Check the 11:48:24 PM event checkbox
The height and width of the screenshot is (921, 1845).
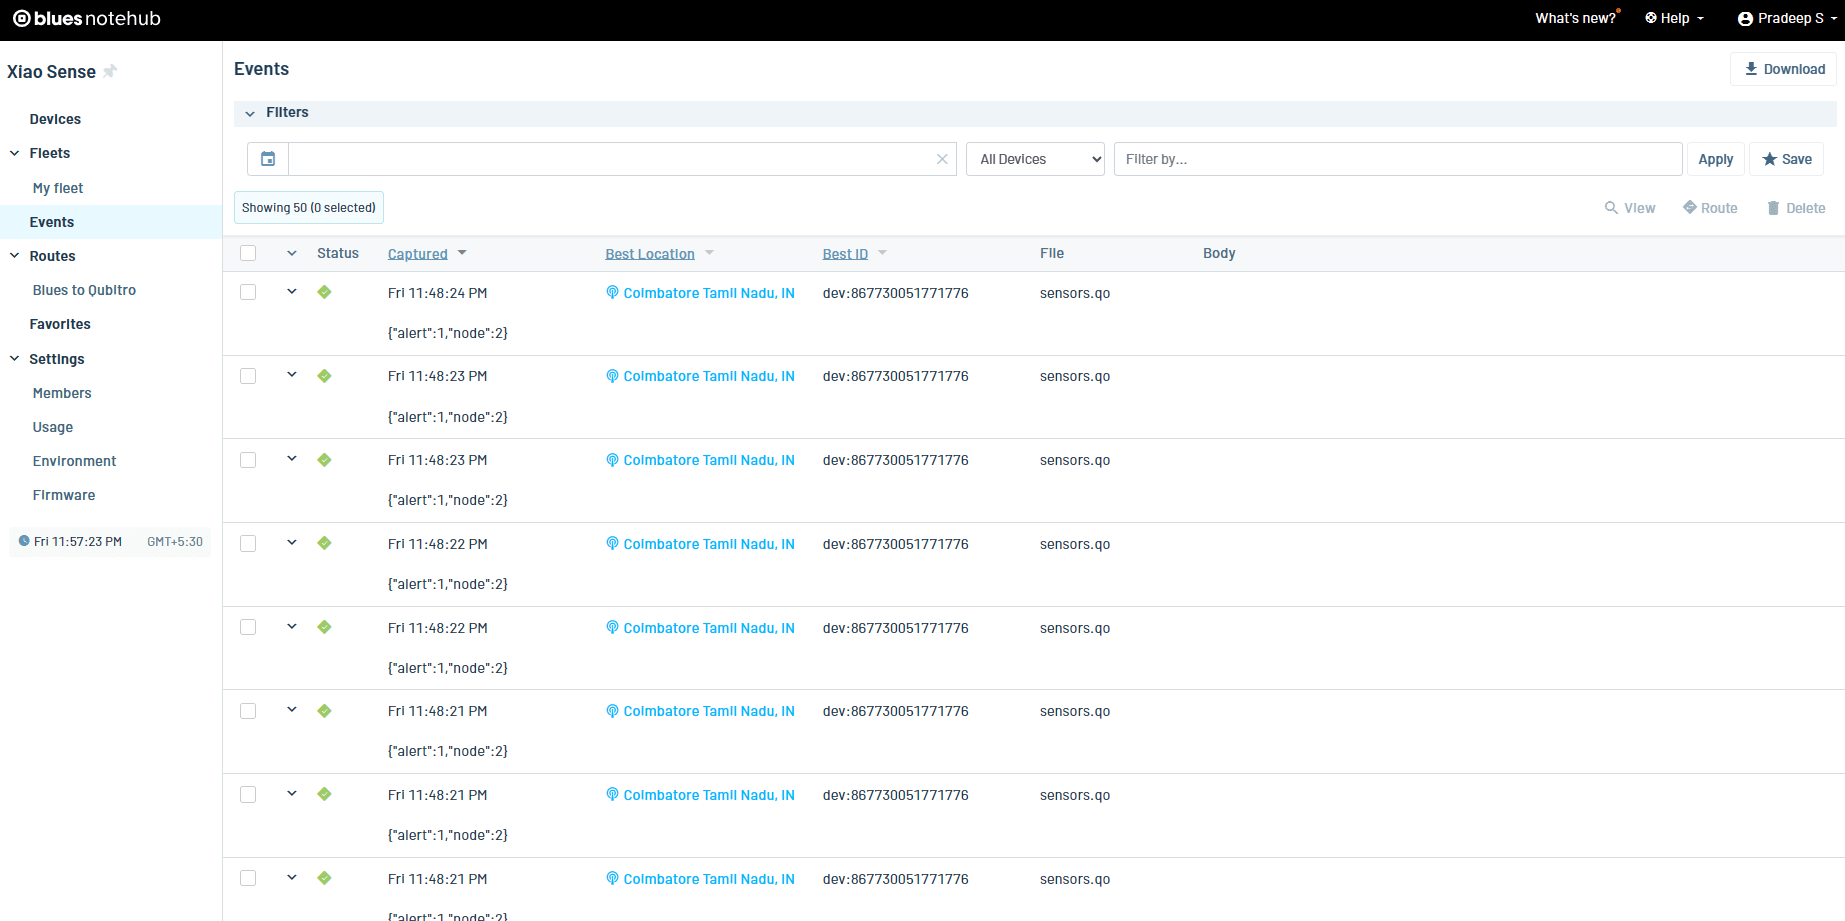point(248,292)
